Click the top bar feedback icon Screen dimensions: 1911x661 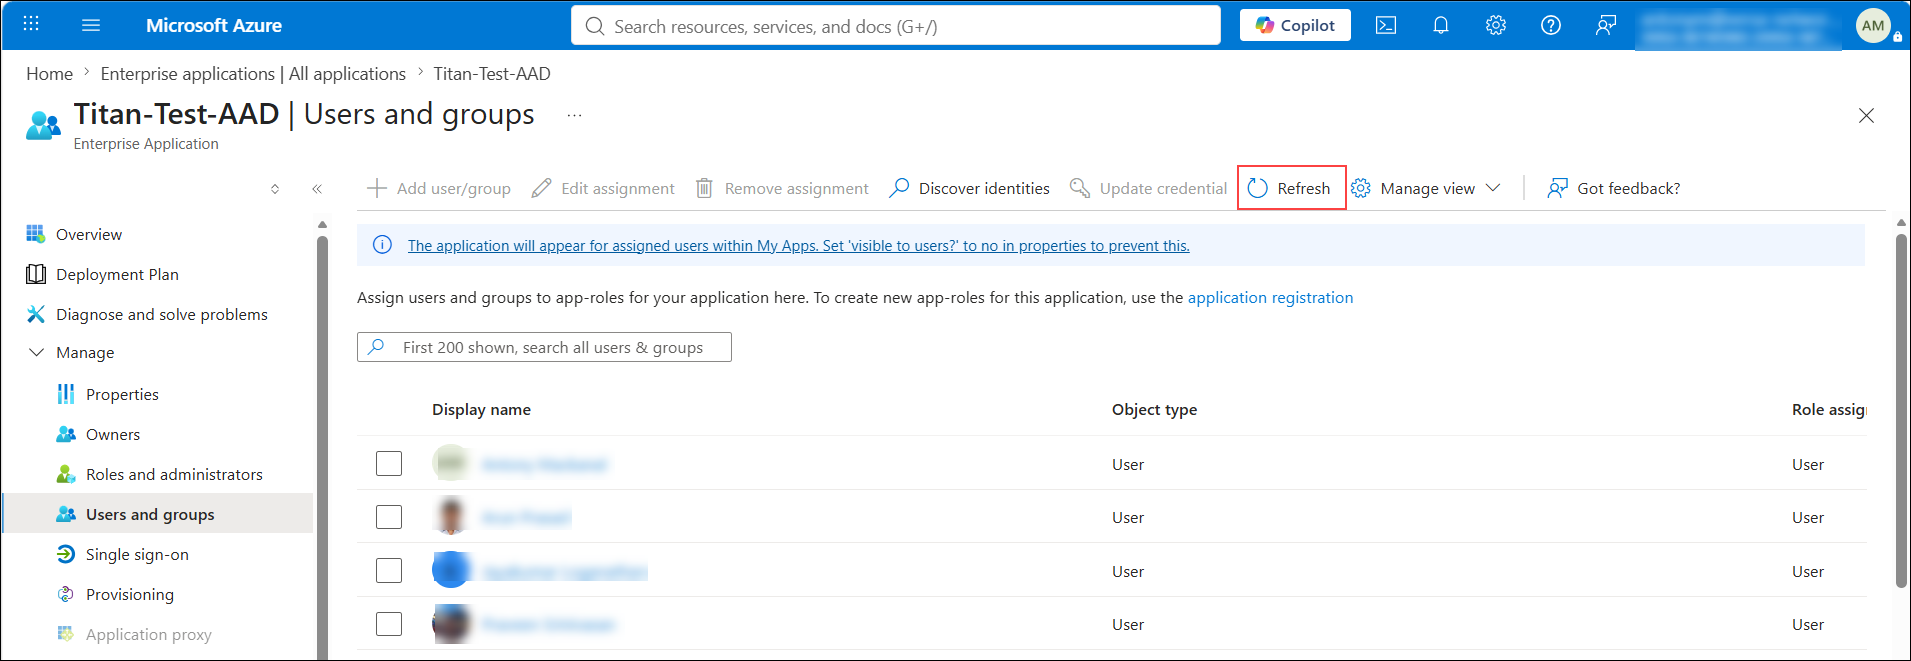[x=1606, y=25]
